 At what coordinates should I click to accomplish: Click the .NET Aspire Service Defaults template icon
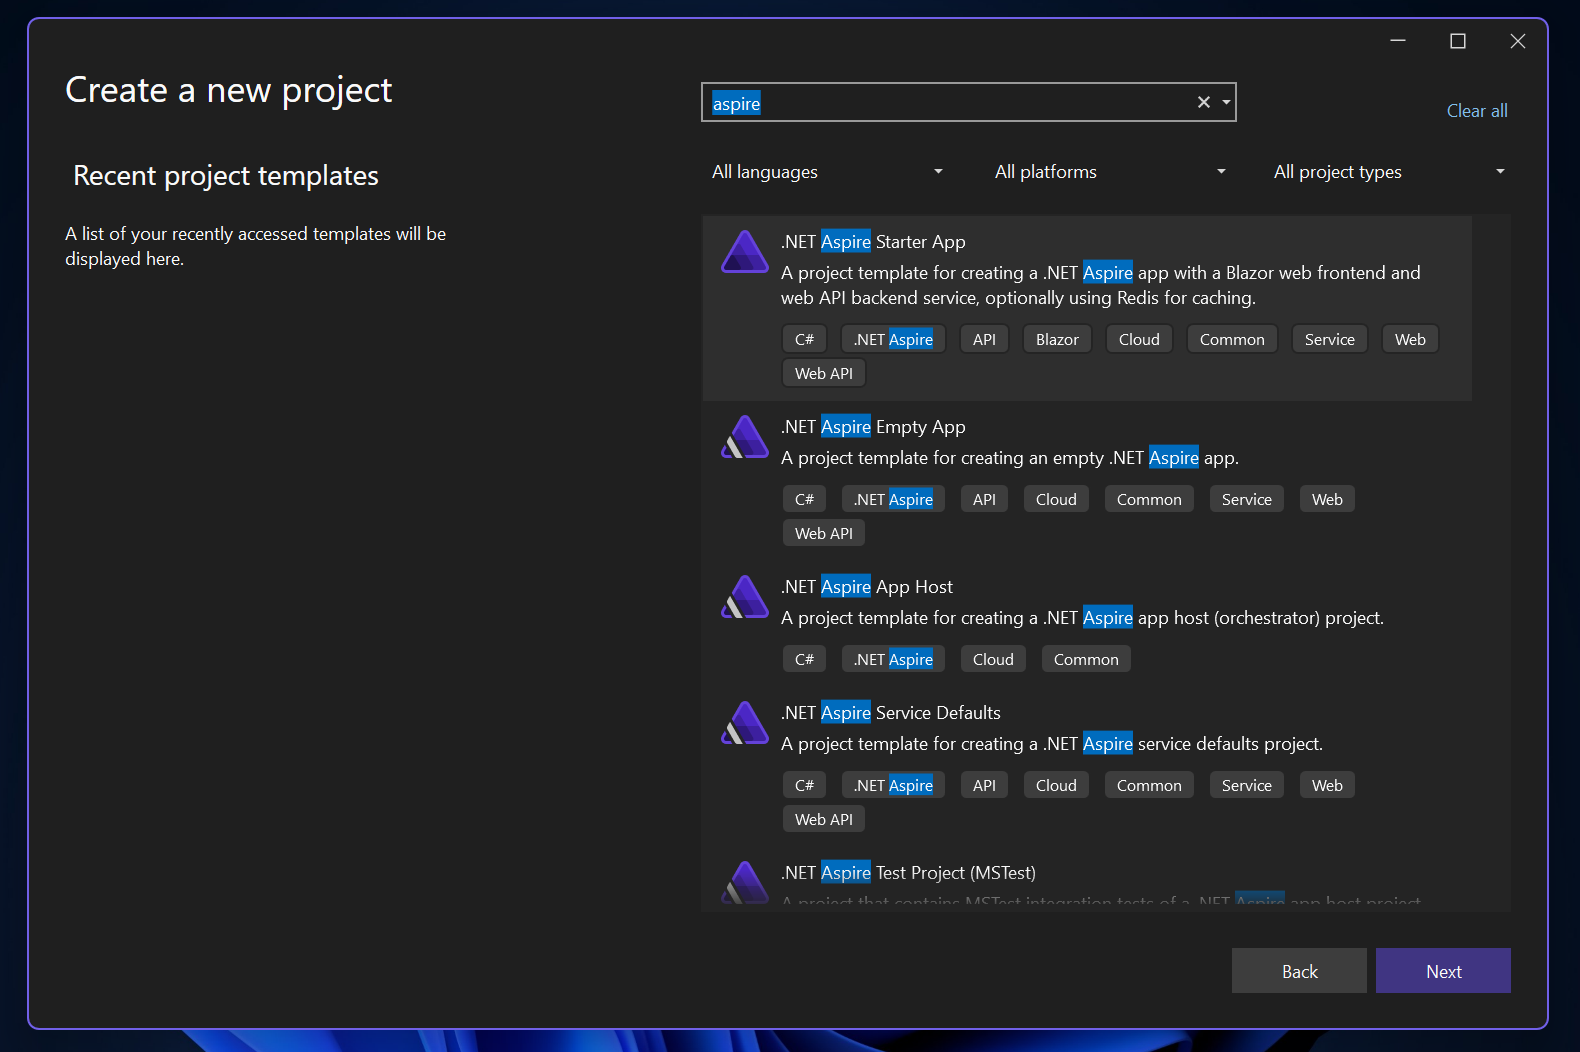745,723
